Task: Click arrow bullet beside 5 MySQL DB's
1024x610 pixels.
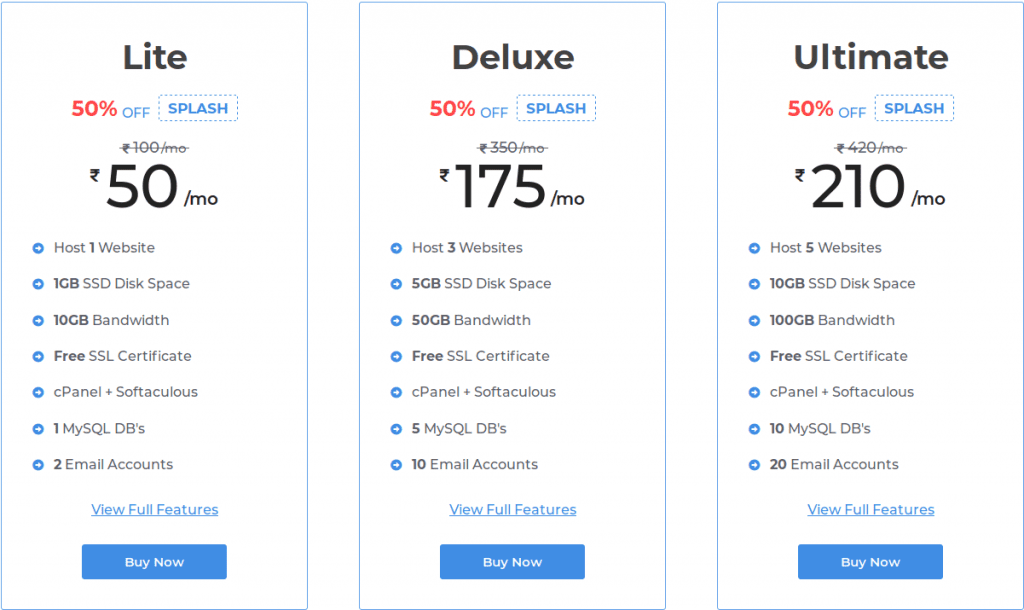Action: (x=396, y=429)
